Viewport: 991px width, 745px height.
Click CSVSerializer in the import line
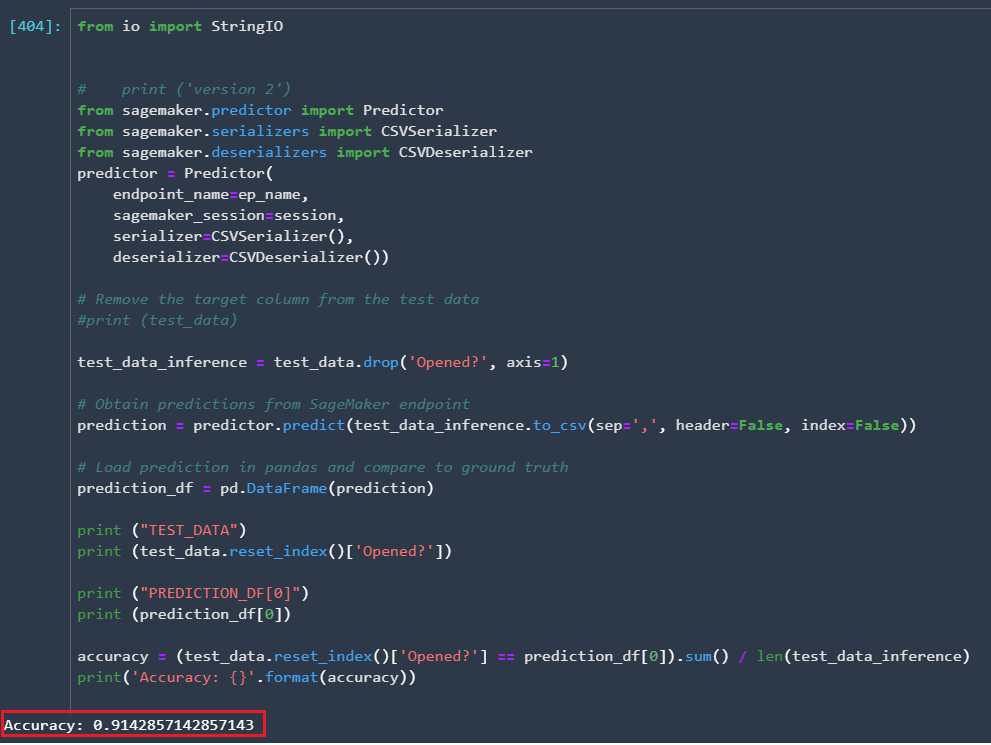[x=439, y=131]
